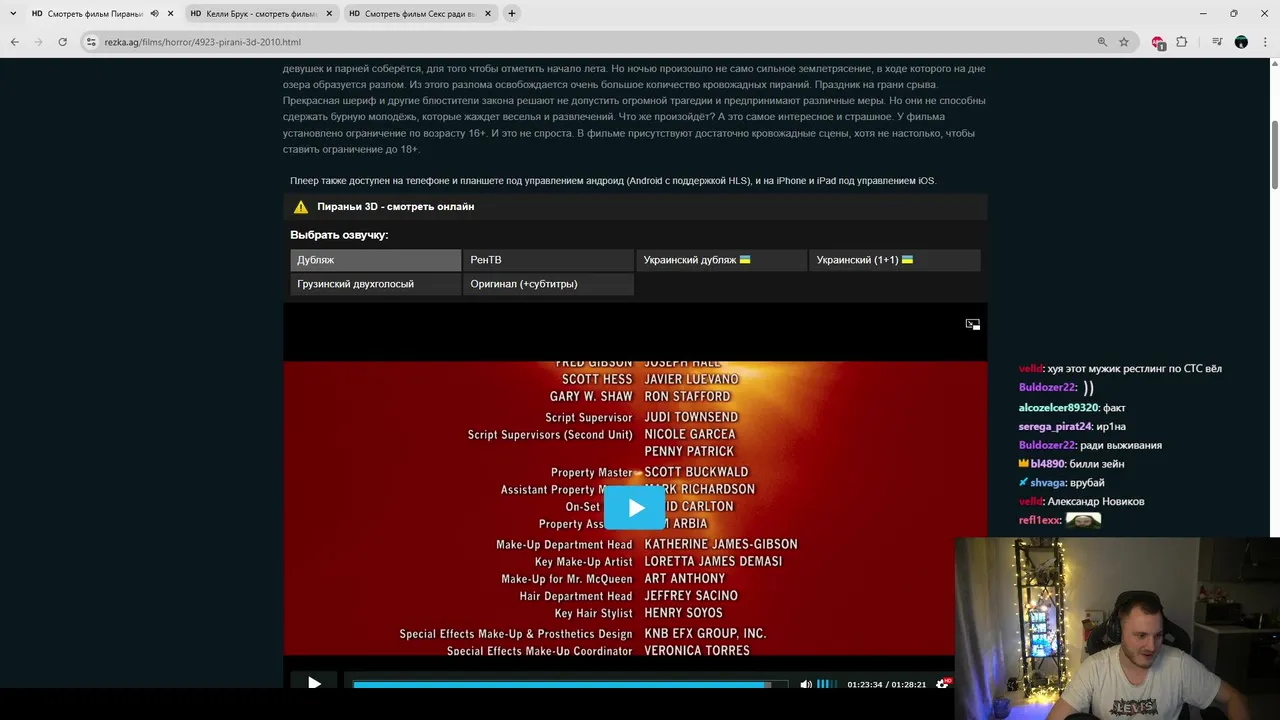
Task: Reload the current page
Action: [62, 42]
